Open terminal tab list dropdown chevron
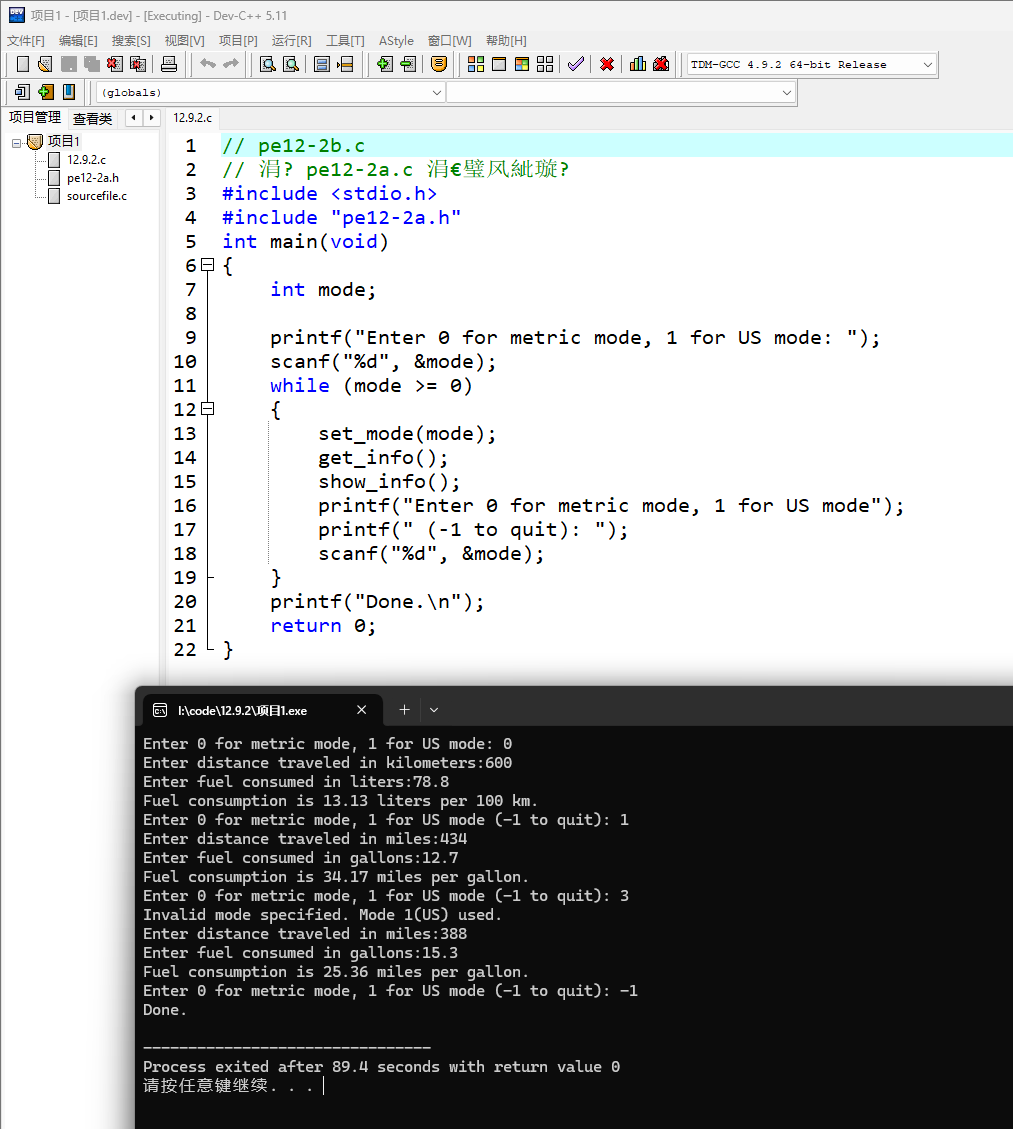The image size is (1013, 1129). tap(434, 710)
